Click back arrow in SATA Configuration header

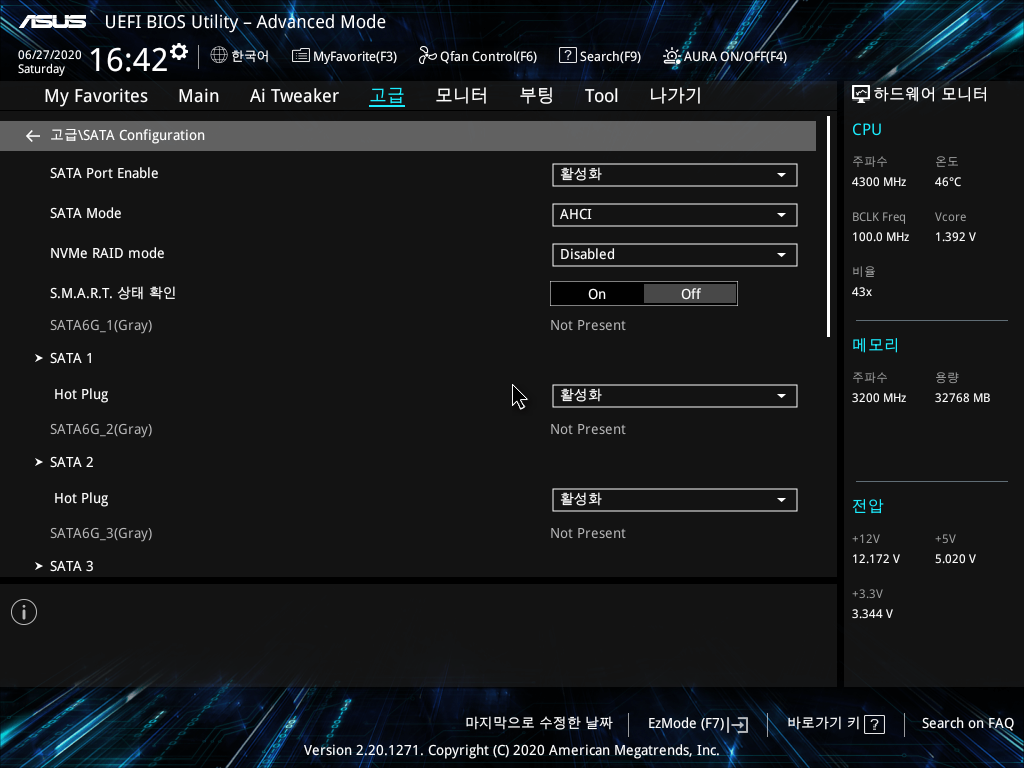pos(33,136)
